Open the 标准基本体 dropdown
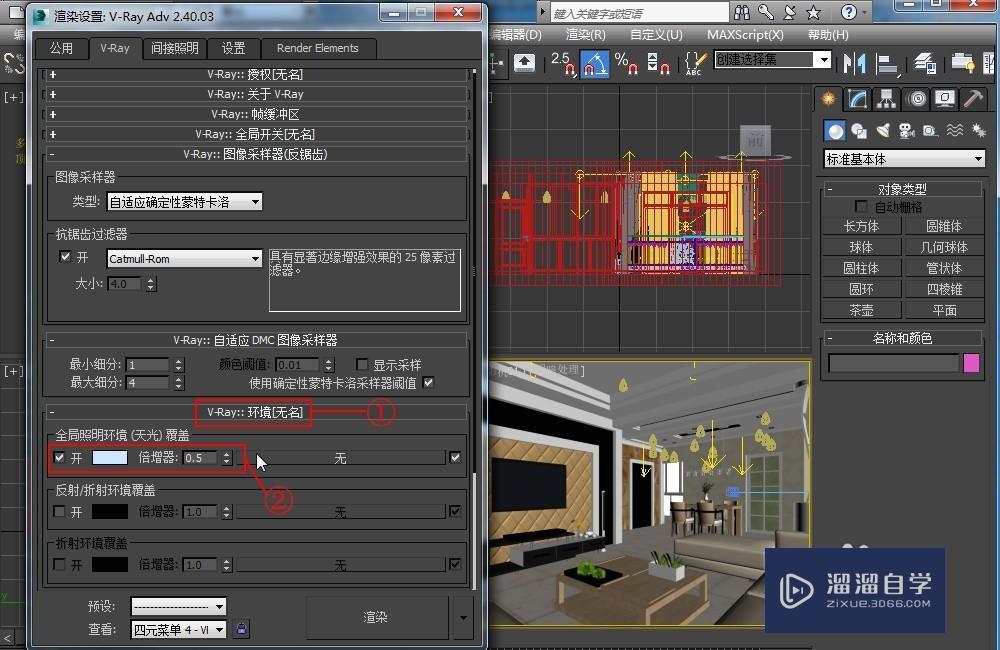 (903, 158)
